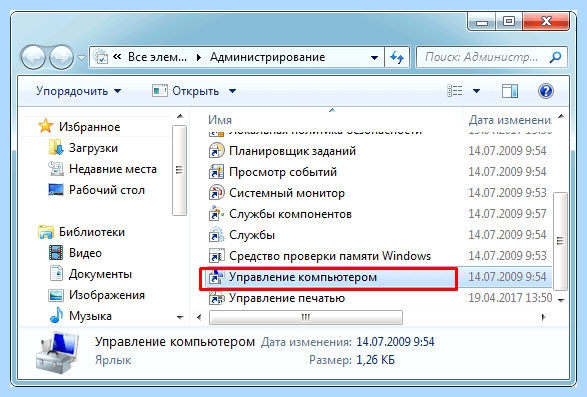Image resolution: width=587 pixels, height=397 pixels.
Task: Click the Музыка note icon
Action: coord(56,316)
